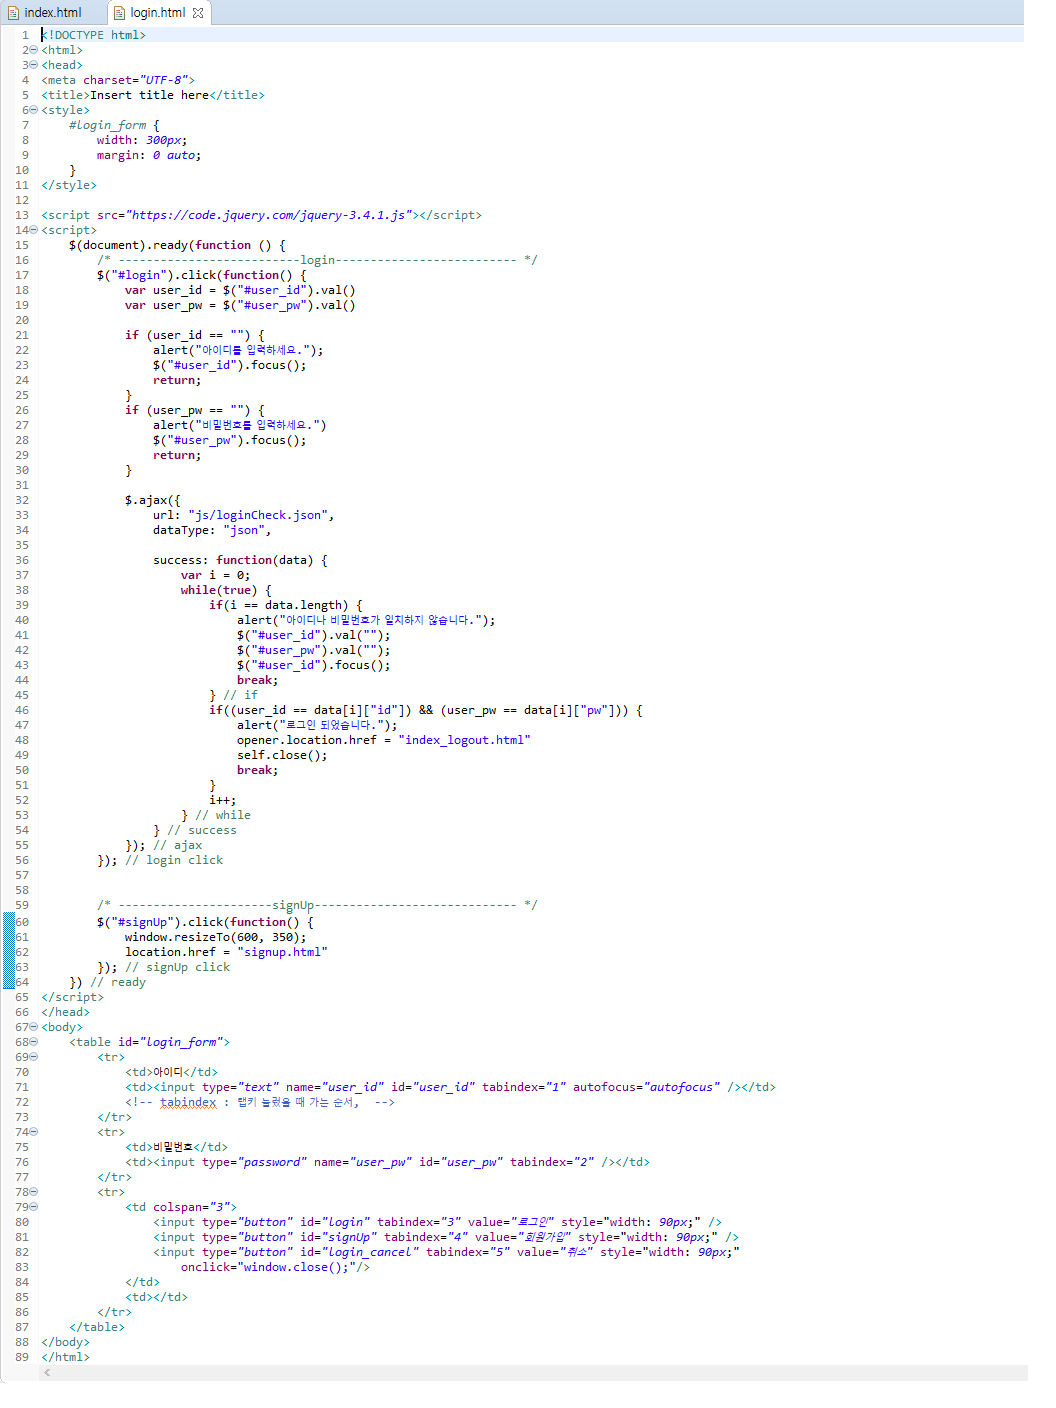Click the closing </script> tag line

[x=72, y=997]
